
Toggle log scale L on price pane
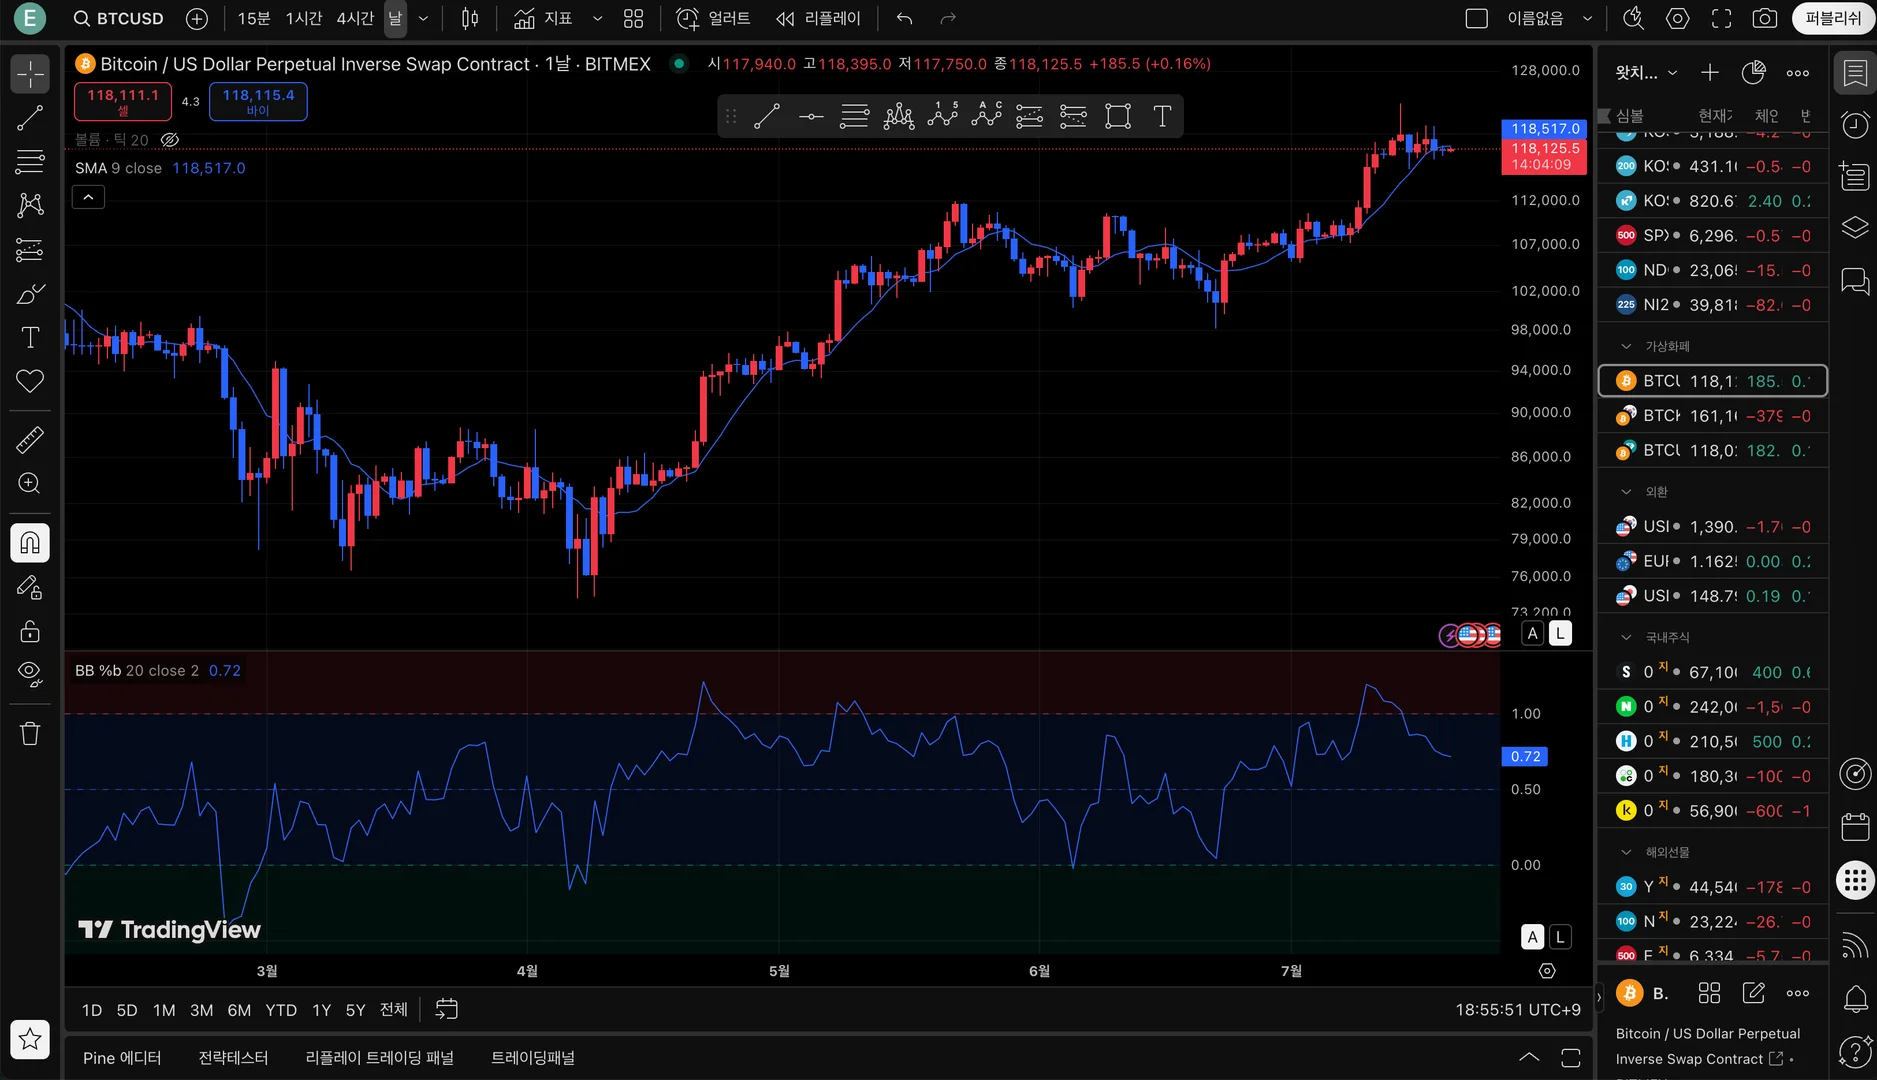coord(1560,633)
